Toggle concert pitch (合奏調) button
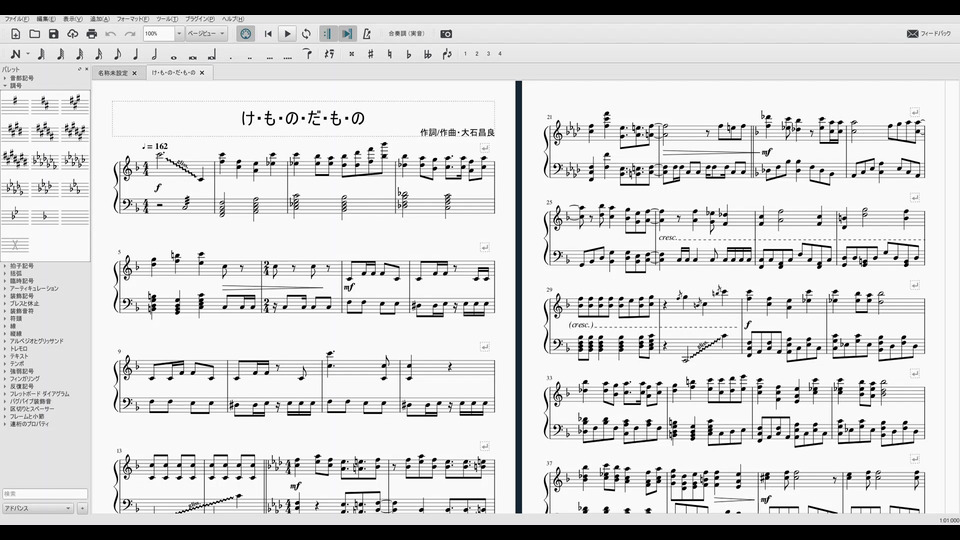The width and height of the screenshot is (960, 540). tap(406, 34)
